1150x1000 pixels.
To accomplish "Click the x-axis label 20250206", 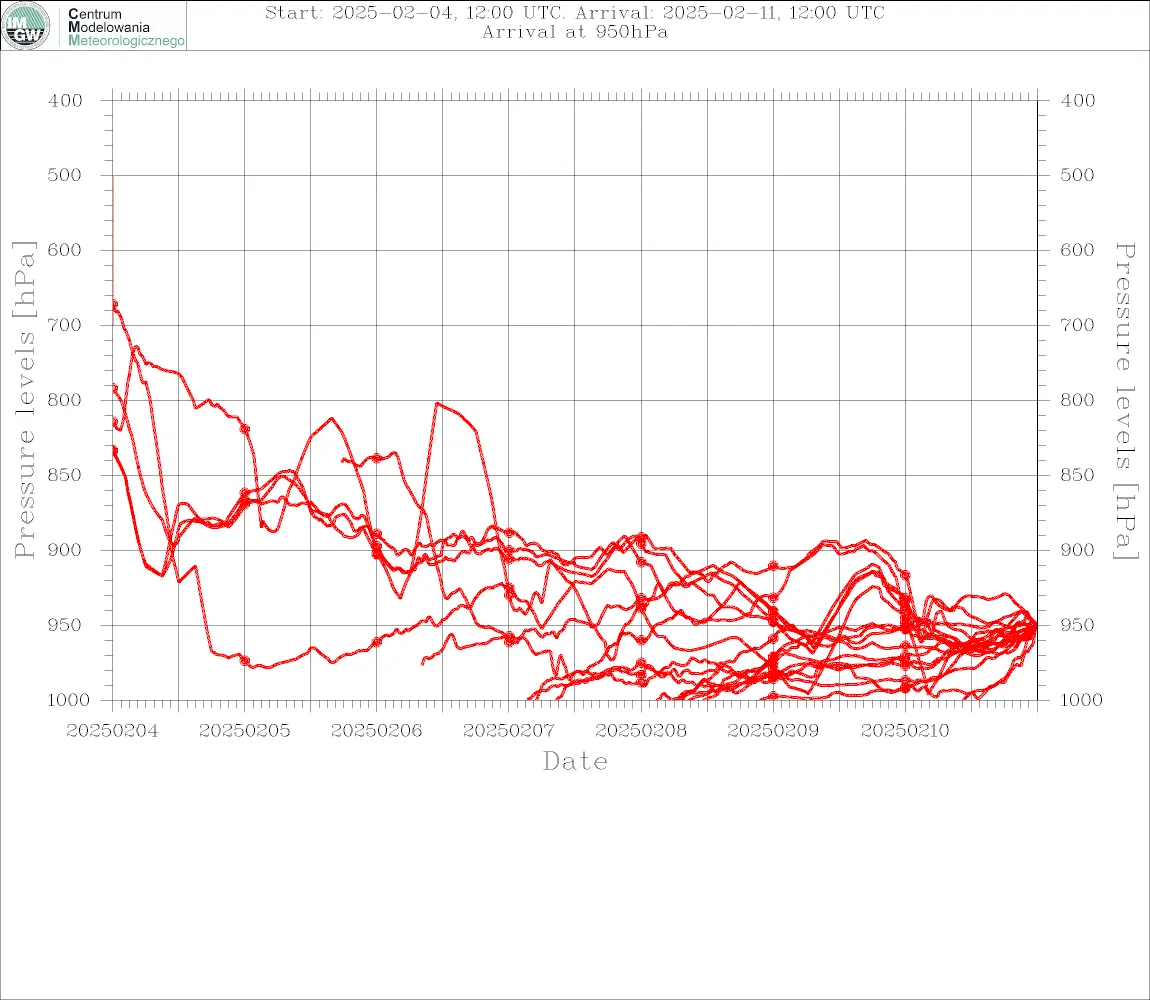I will coord(376,731).
